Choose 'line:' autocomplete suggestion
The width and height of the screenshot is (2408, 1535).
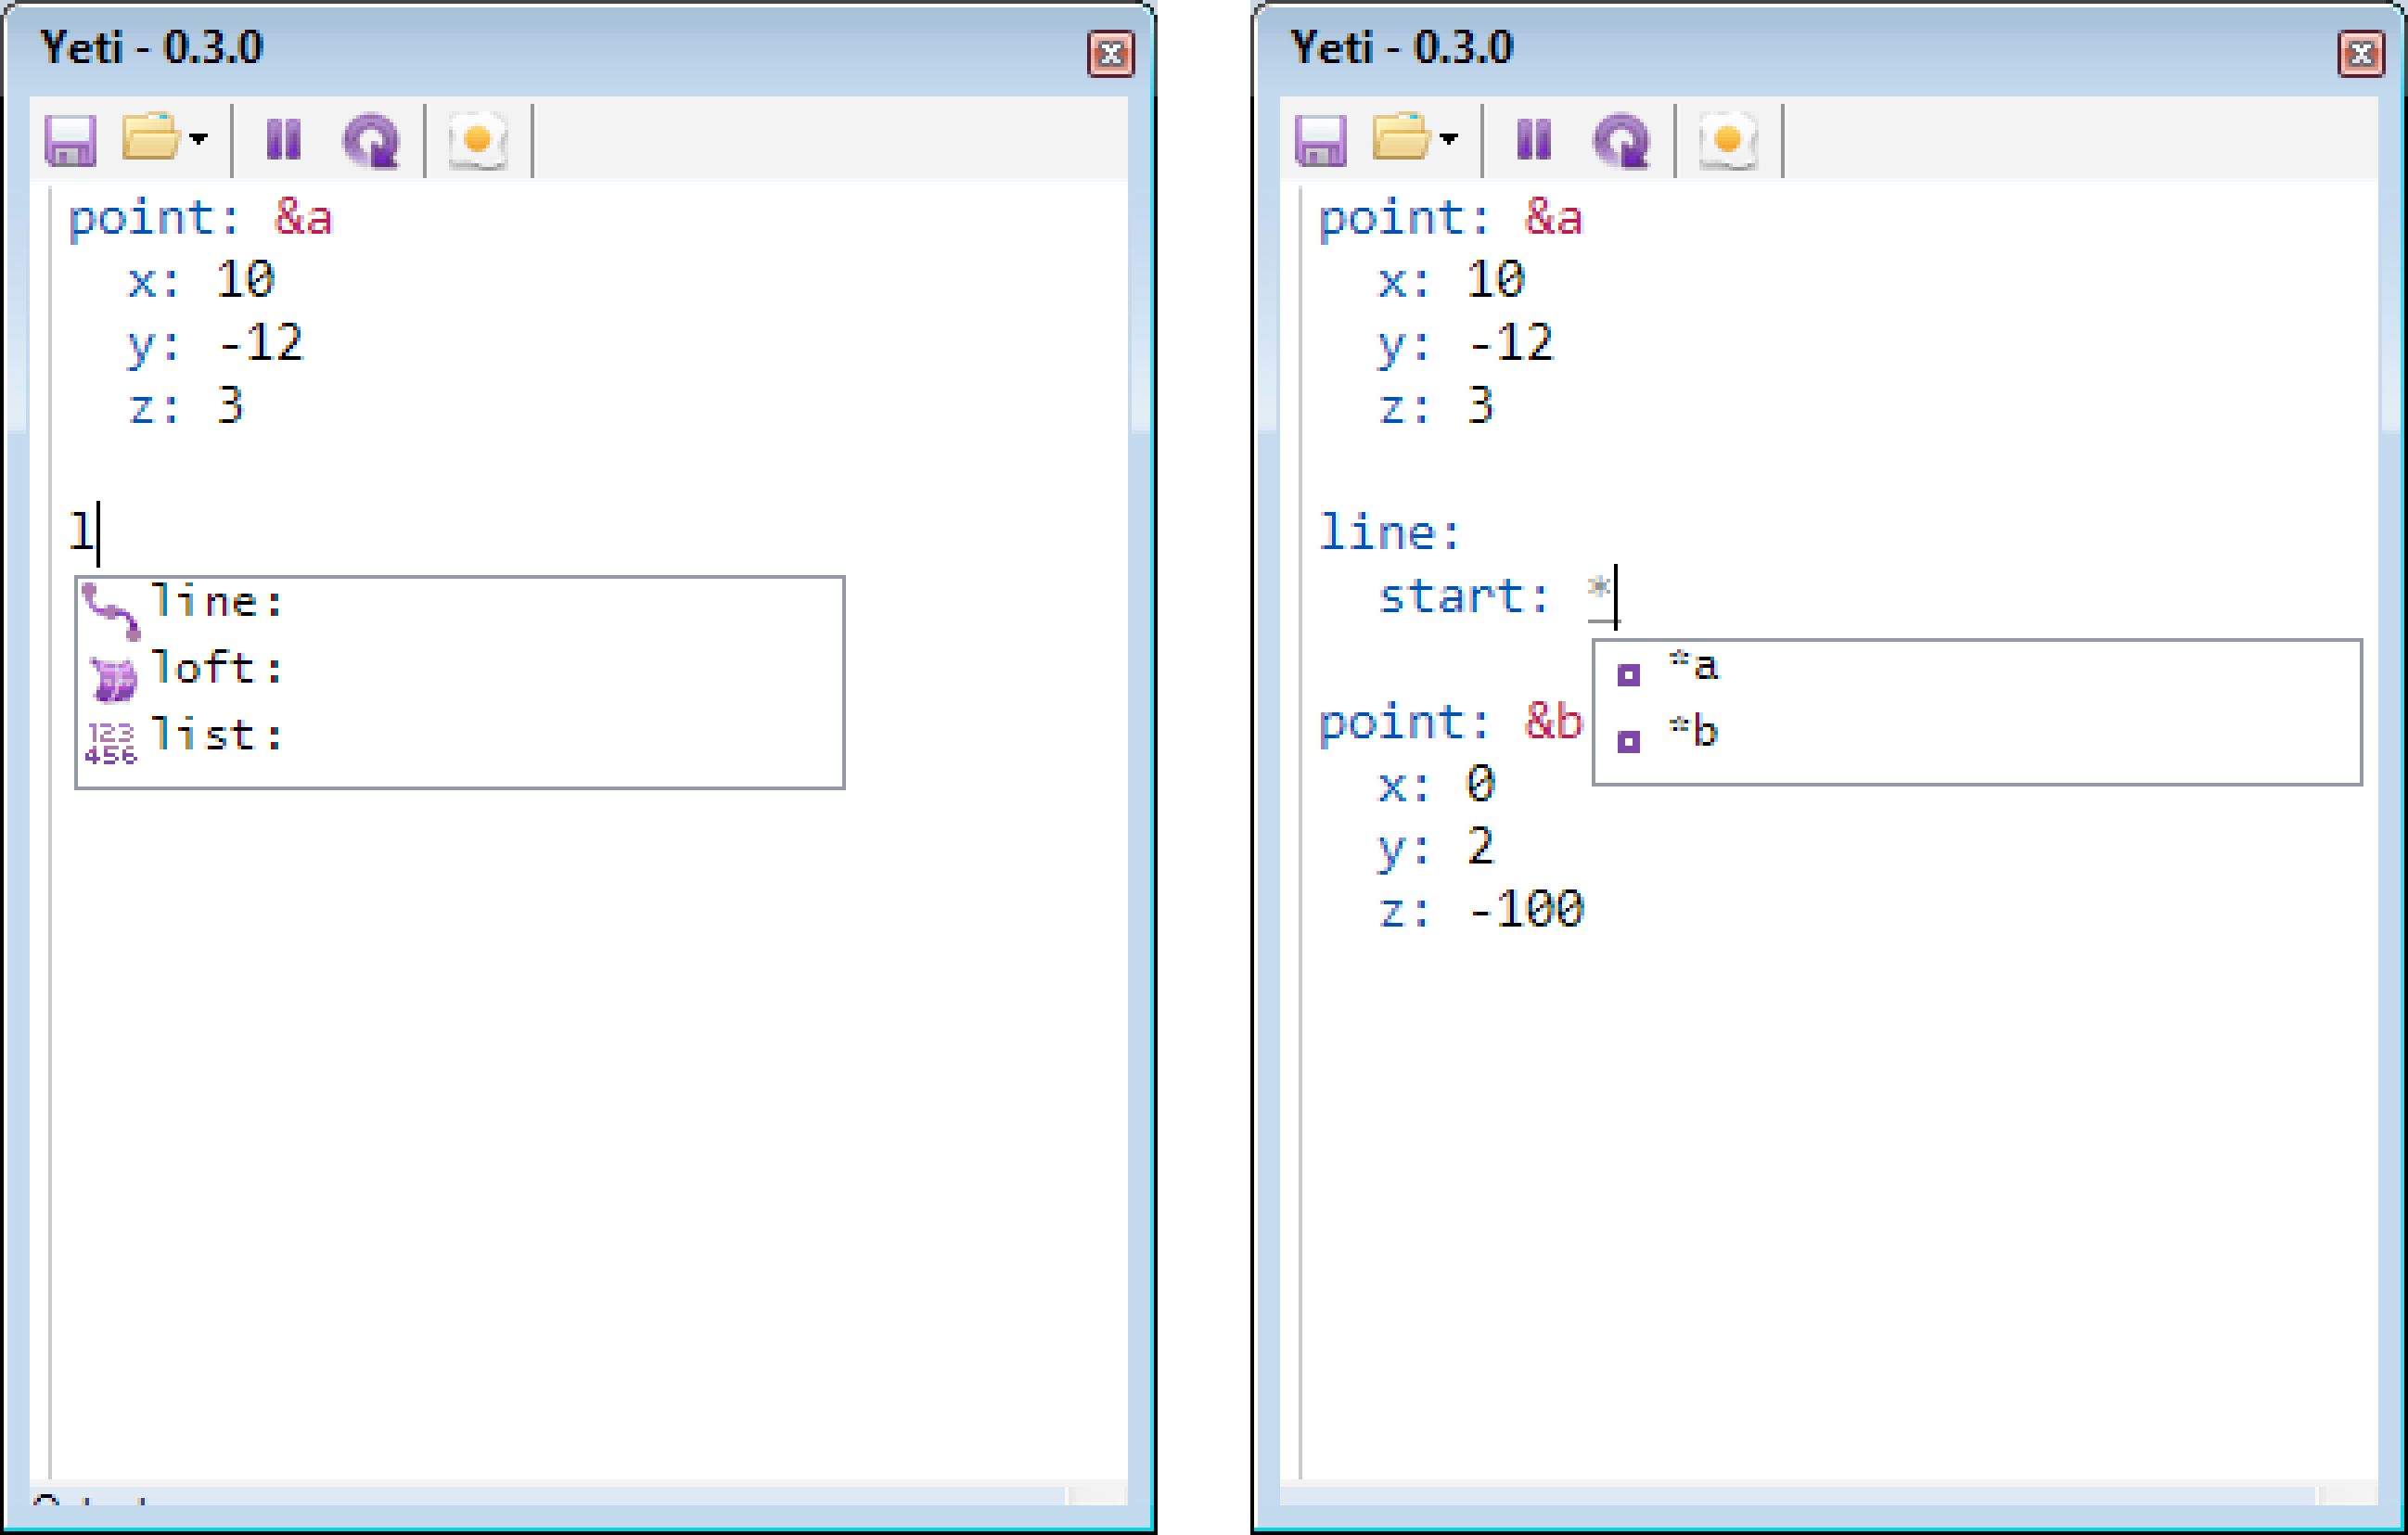tap(460, 604)
